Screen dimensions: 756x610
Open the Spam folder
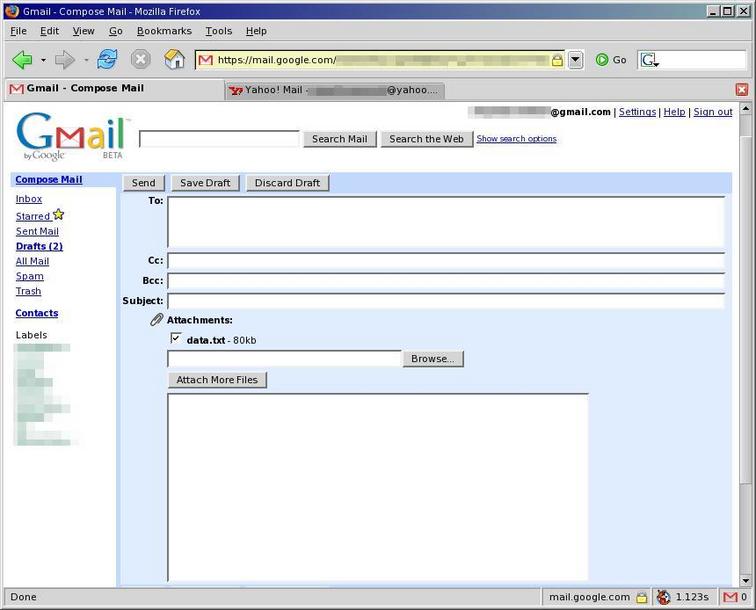tap(29, 276)
